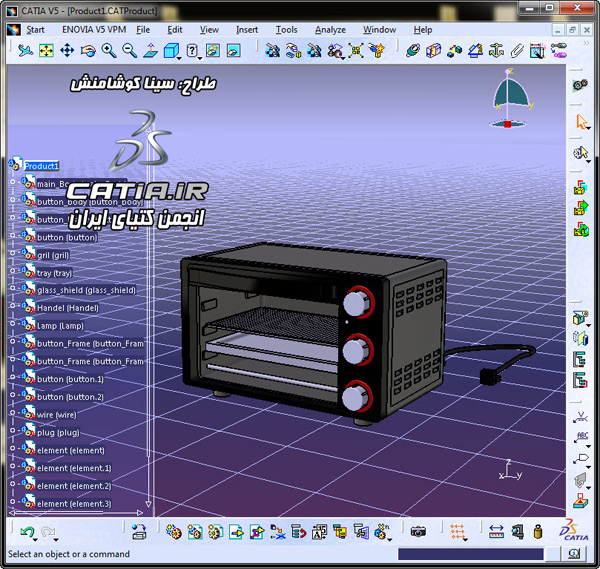Open the grid points icon dropdown arrow
Screen dimensions: 600x569
click(x=465, y=540)
